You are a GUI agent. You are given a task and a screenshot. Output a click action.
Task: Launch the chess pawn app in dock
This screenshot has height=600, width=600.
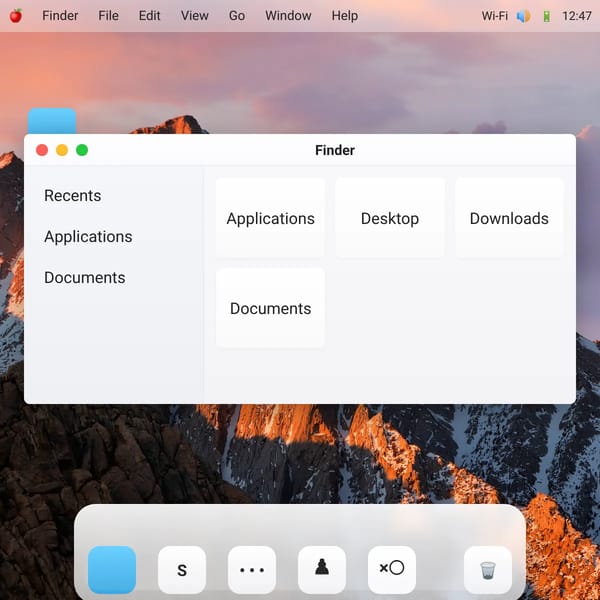pyautogui.click(x=322, y=570)
